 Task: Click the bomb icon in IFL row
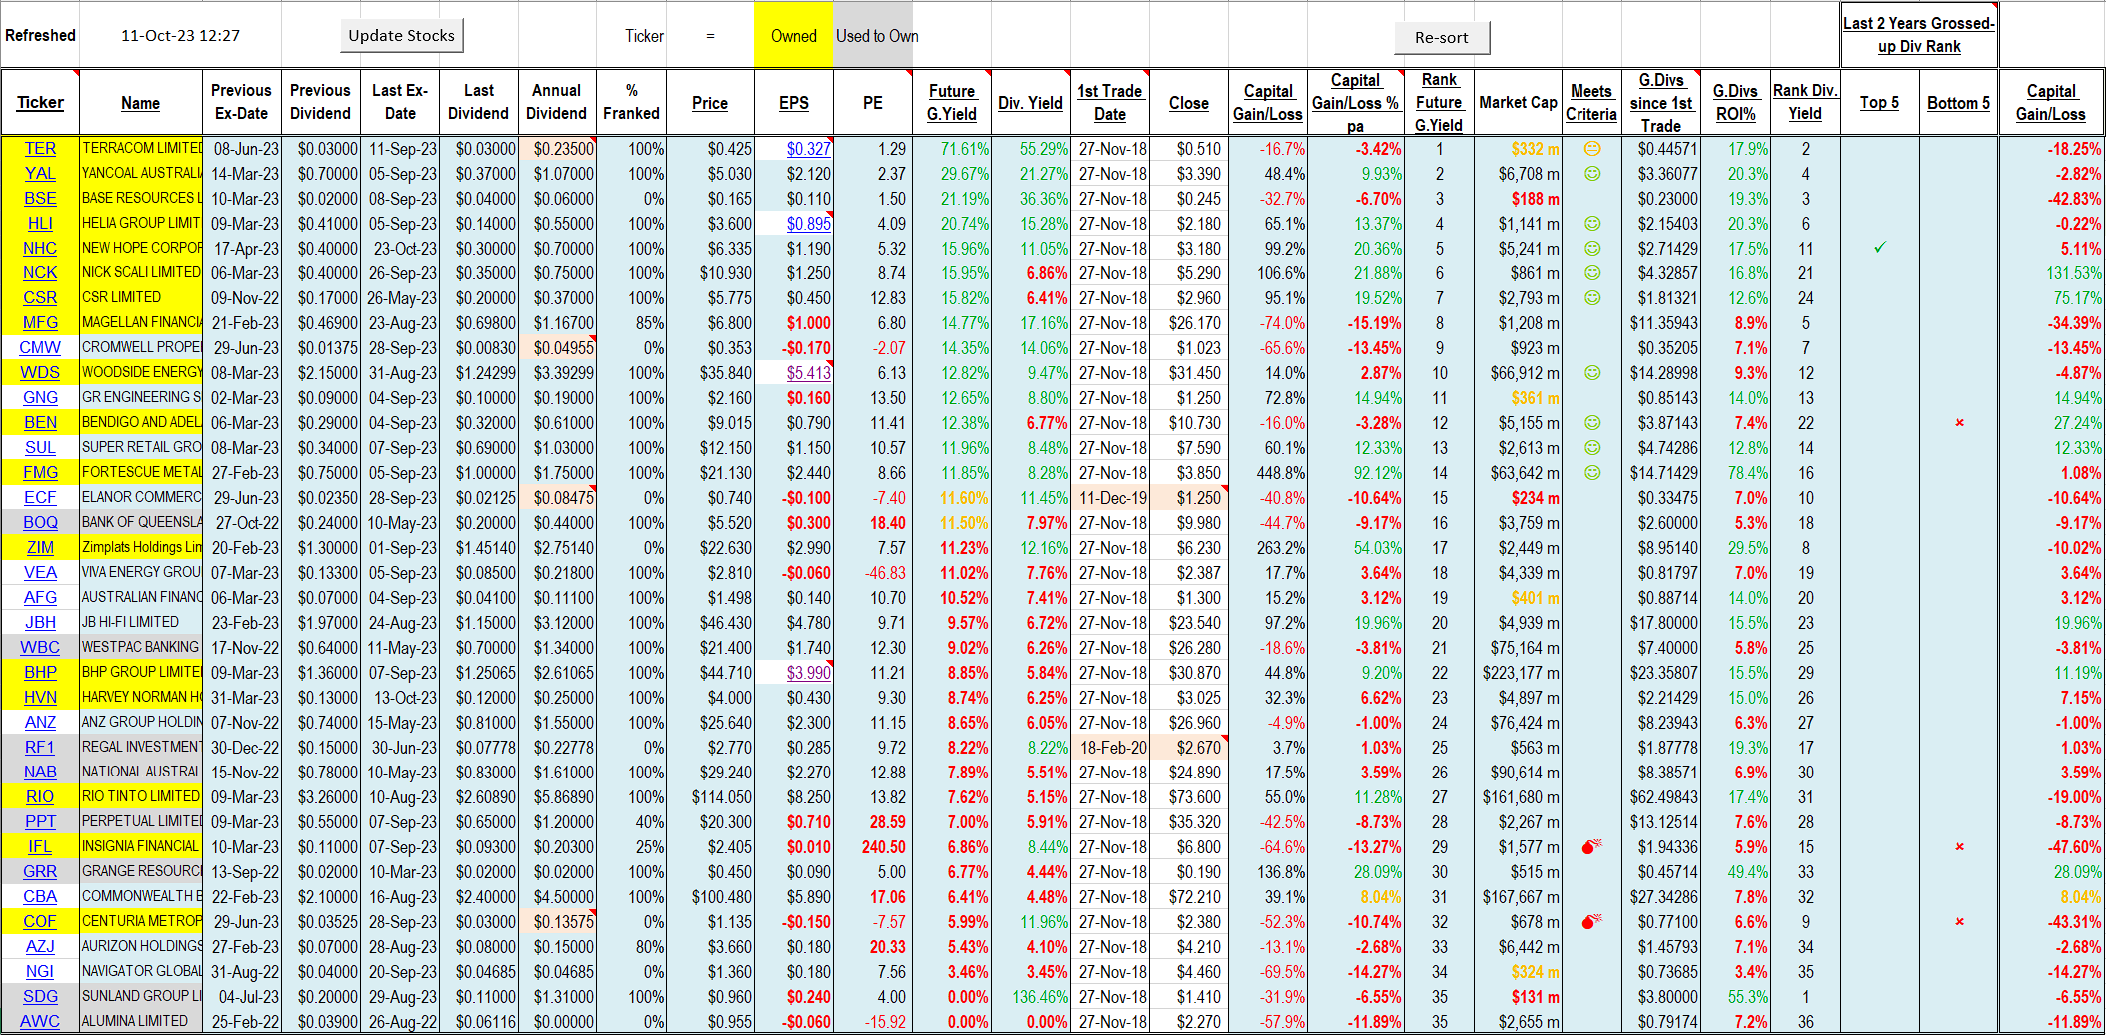[1591, 847]
